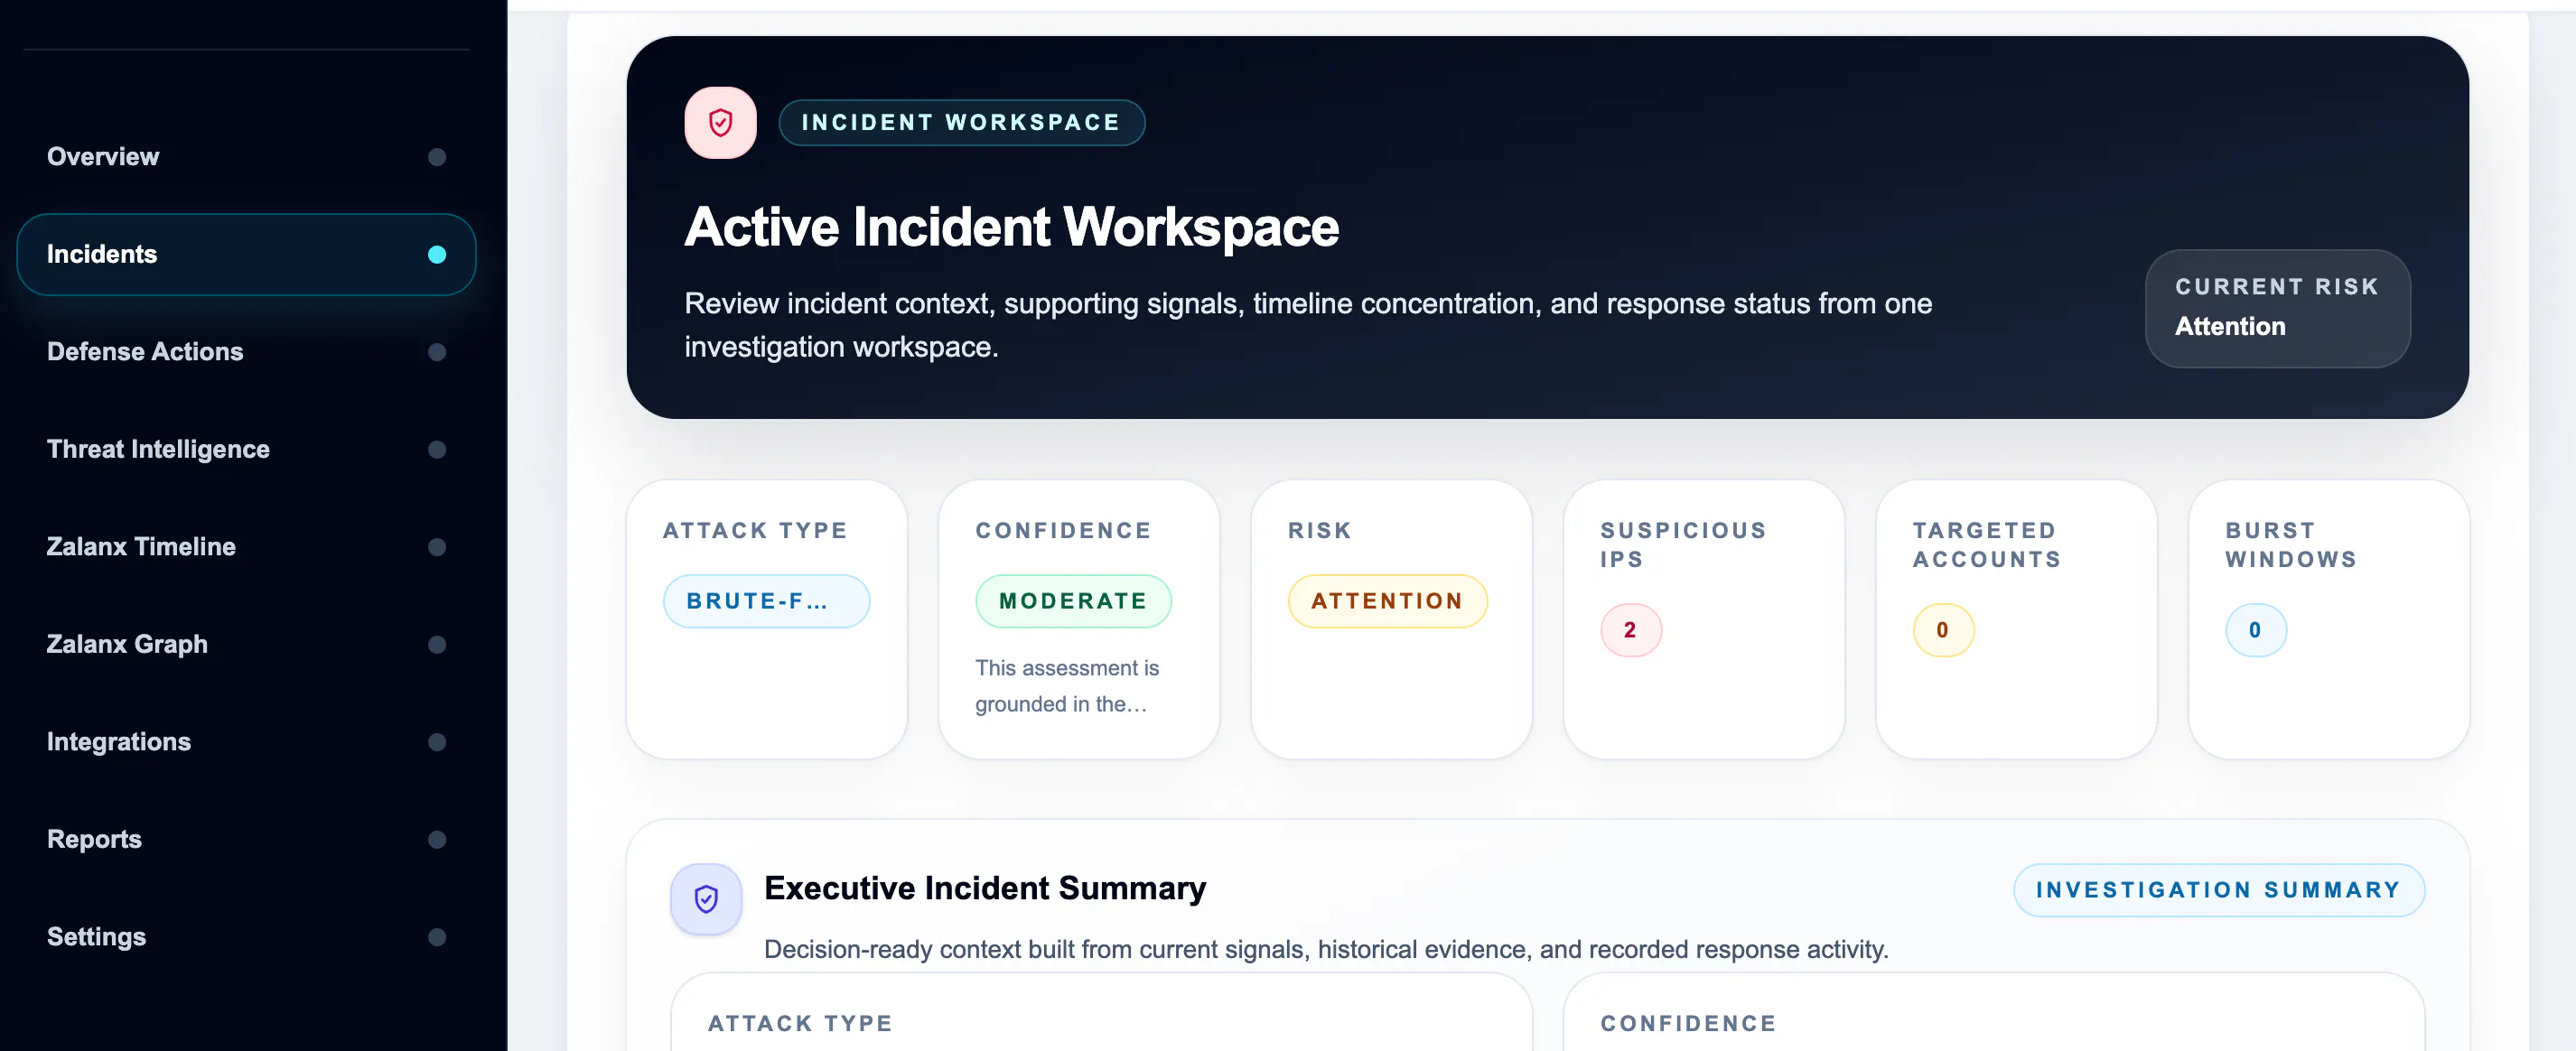Click the status dot next to Integrations
This screenshot has height=1051, width=2576.
[x=437, y=742]
